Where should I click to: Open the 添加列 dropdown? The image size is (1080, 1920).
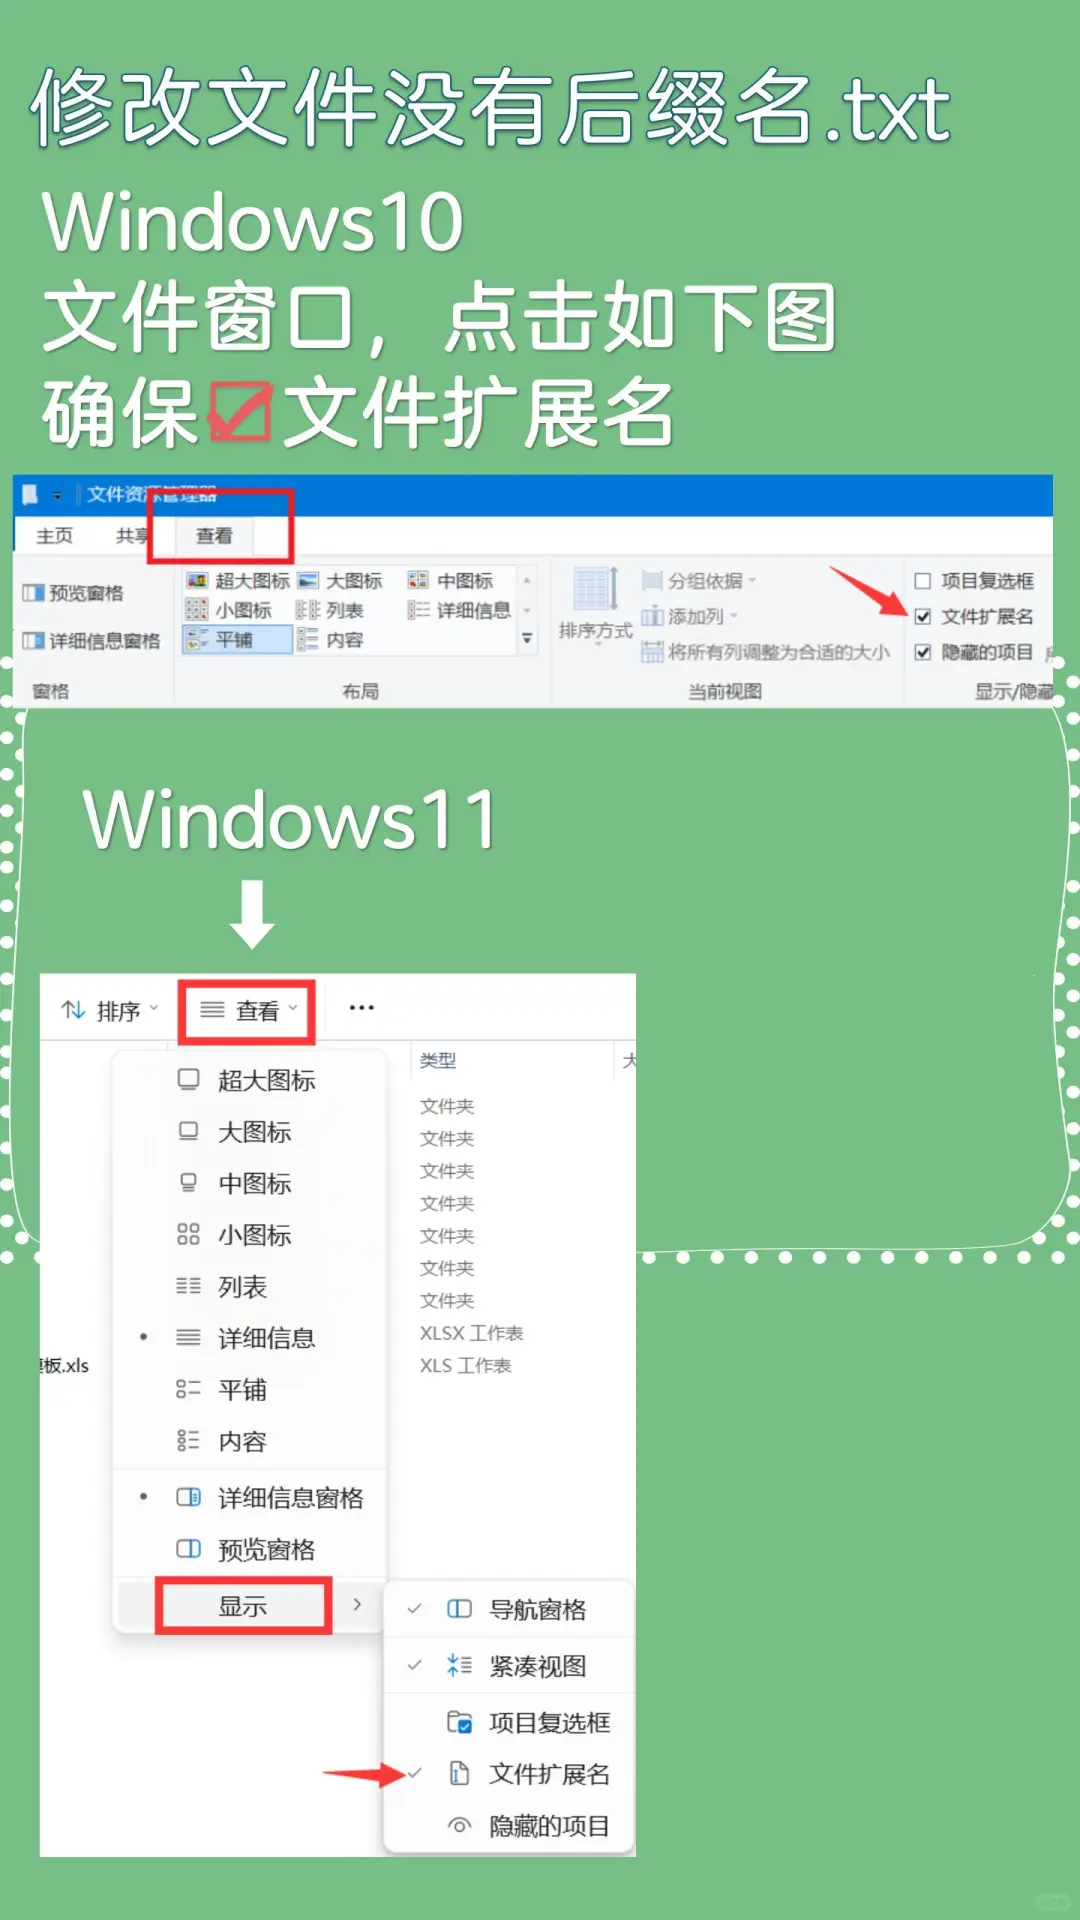tap(690, 616)
